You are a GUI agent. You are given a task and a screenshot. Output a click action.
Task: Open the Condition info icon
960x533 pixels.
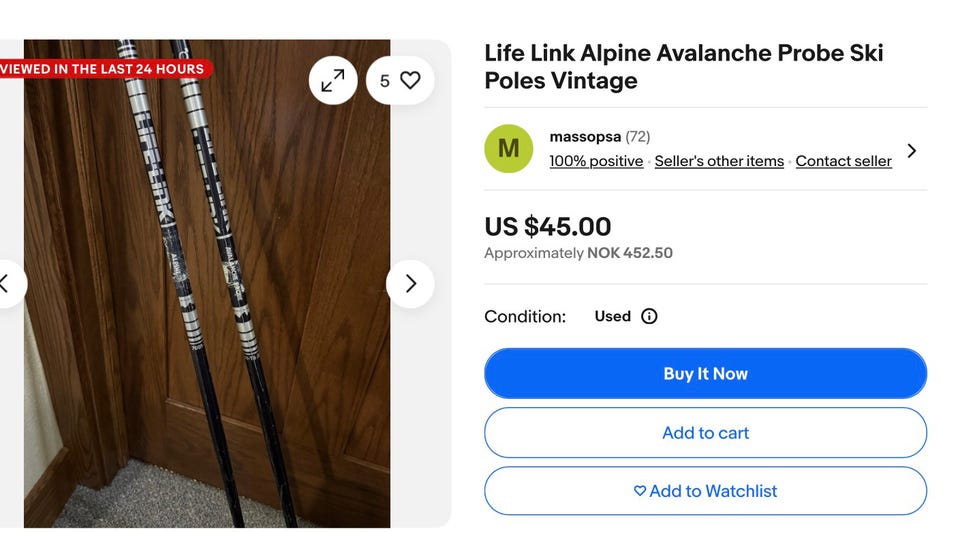tap(649, 316)
